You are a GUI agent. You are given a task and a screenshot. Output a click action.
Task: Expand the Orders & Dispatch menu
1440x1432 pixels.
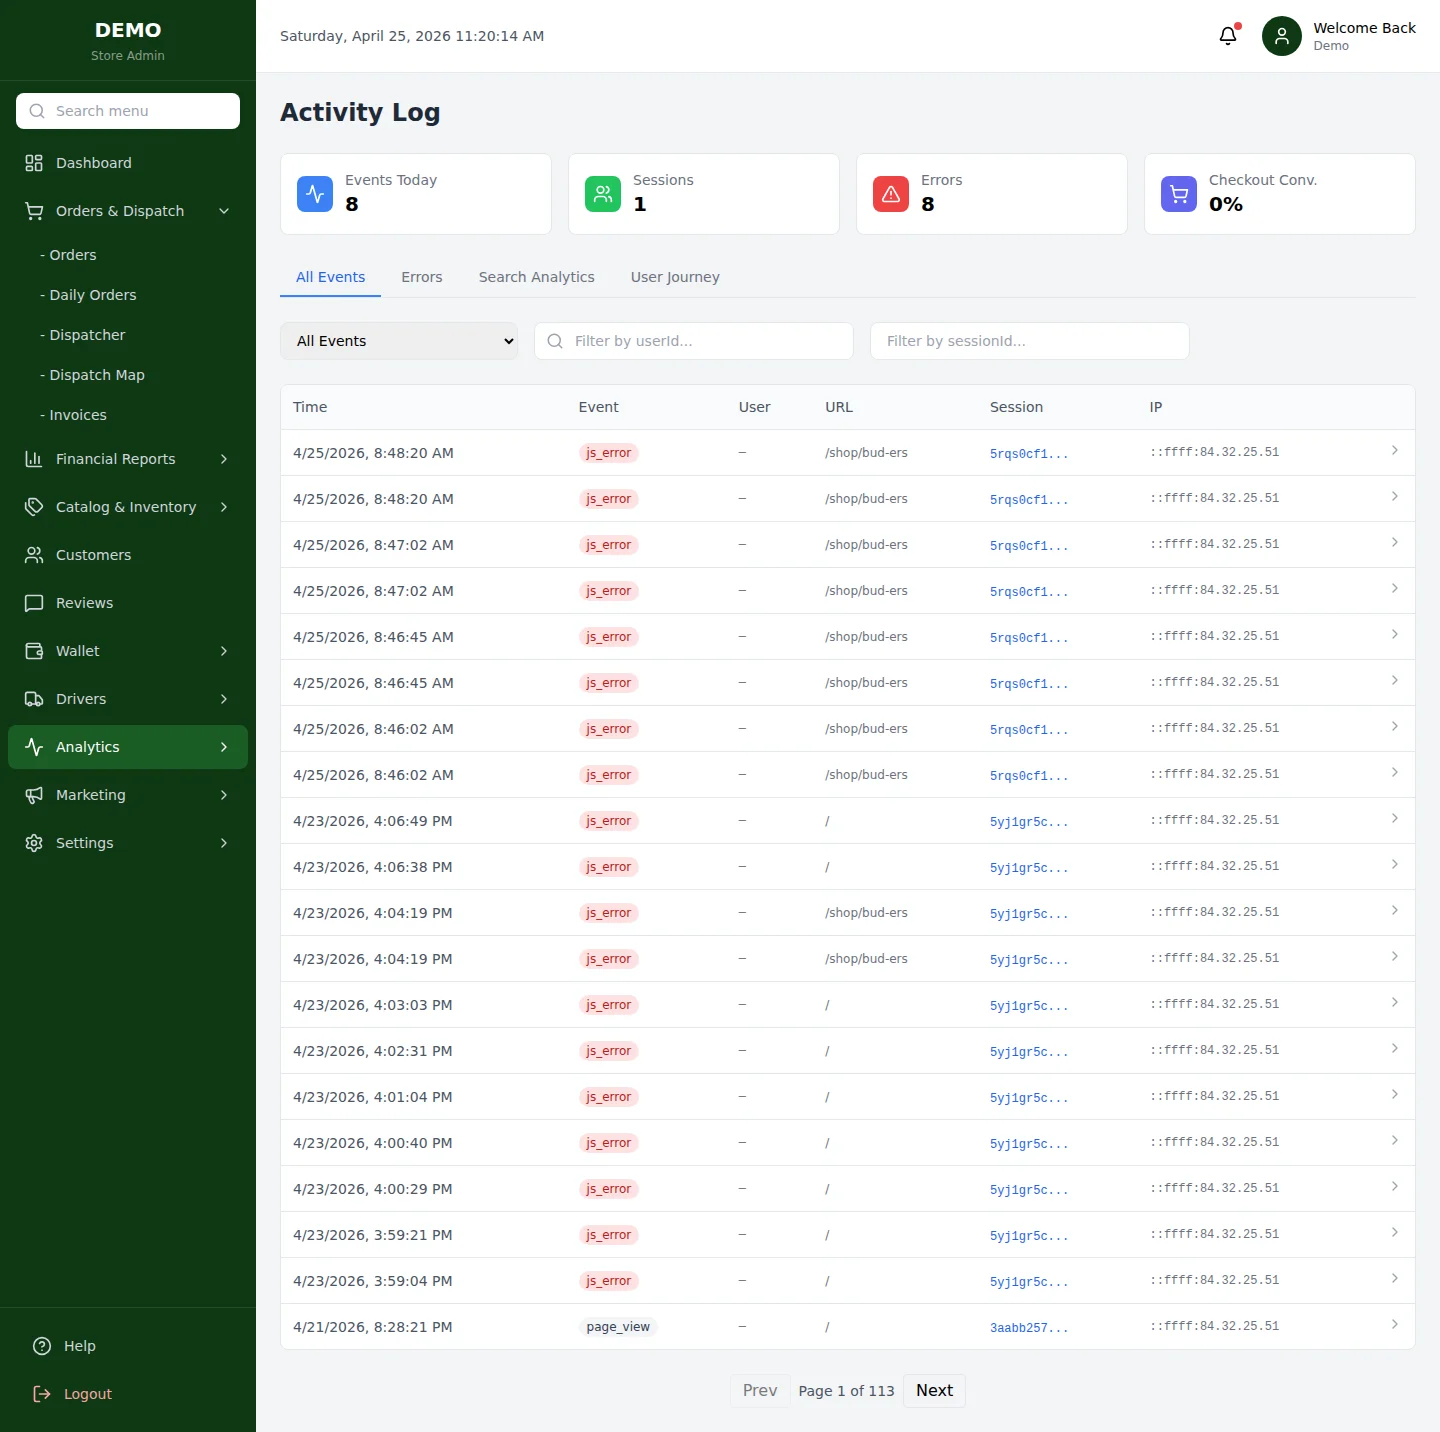[x=120, y=211]
